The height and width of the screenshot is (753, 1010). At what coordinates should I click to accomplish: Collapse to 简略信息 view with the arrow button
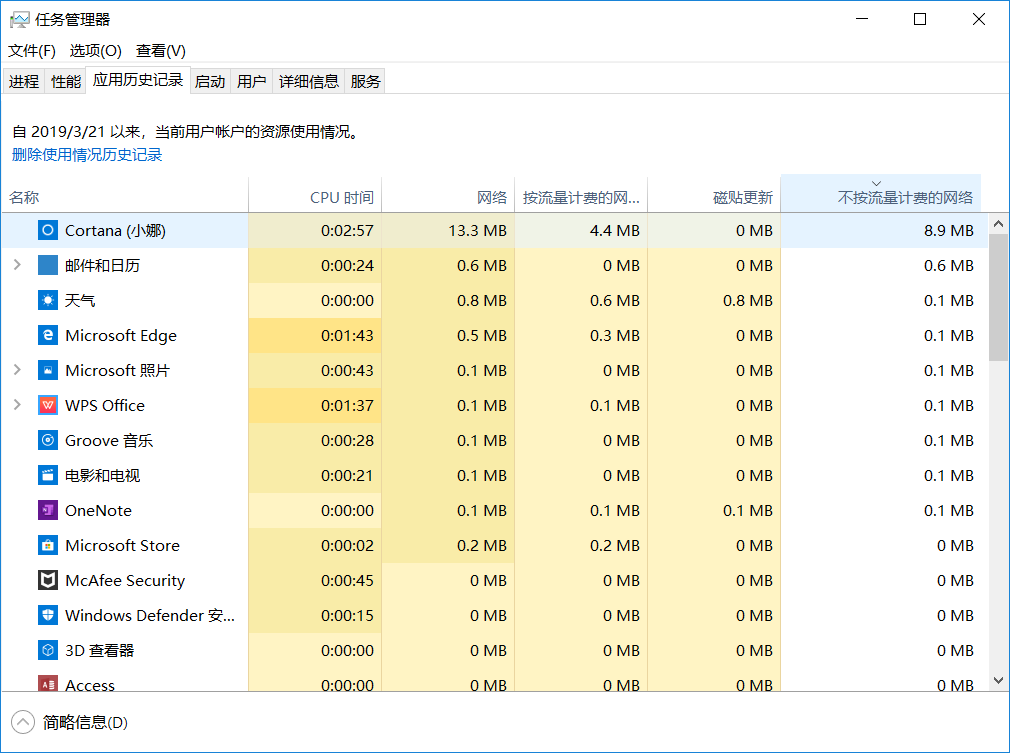click(23, 722)
